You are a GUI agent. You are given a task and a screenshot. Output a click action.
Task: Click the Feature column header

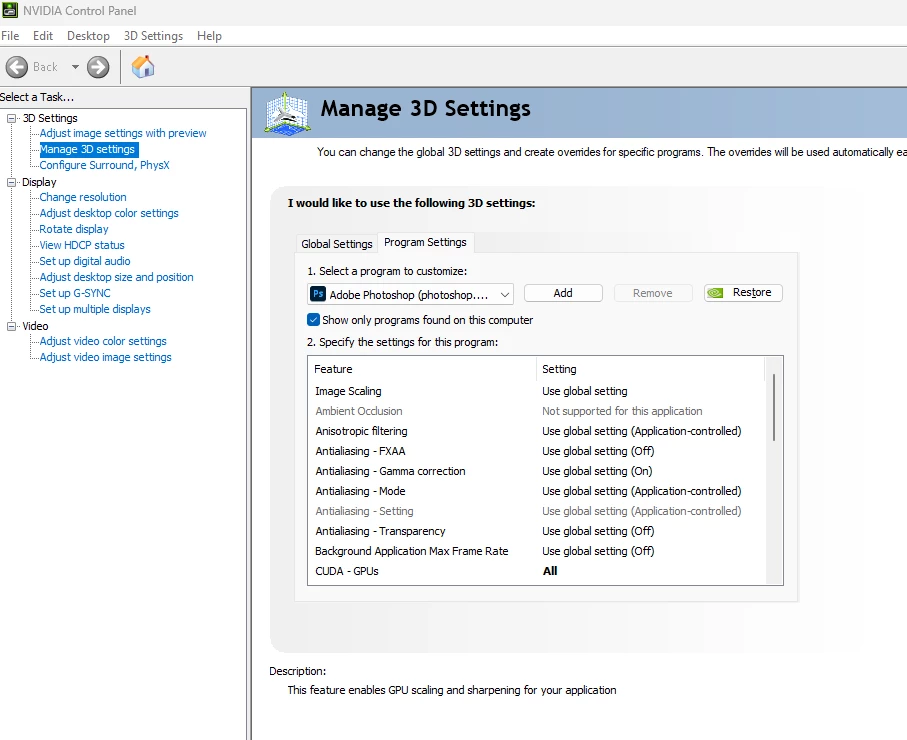(422, 369)
